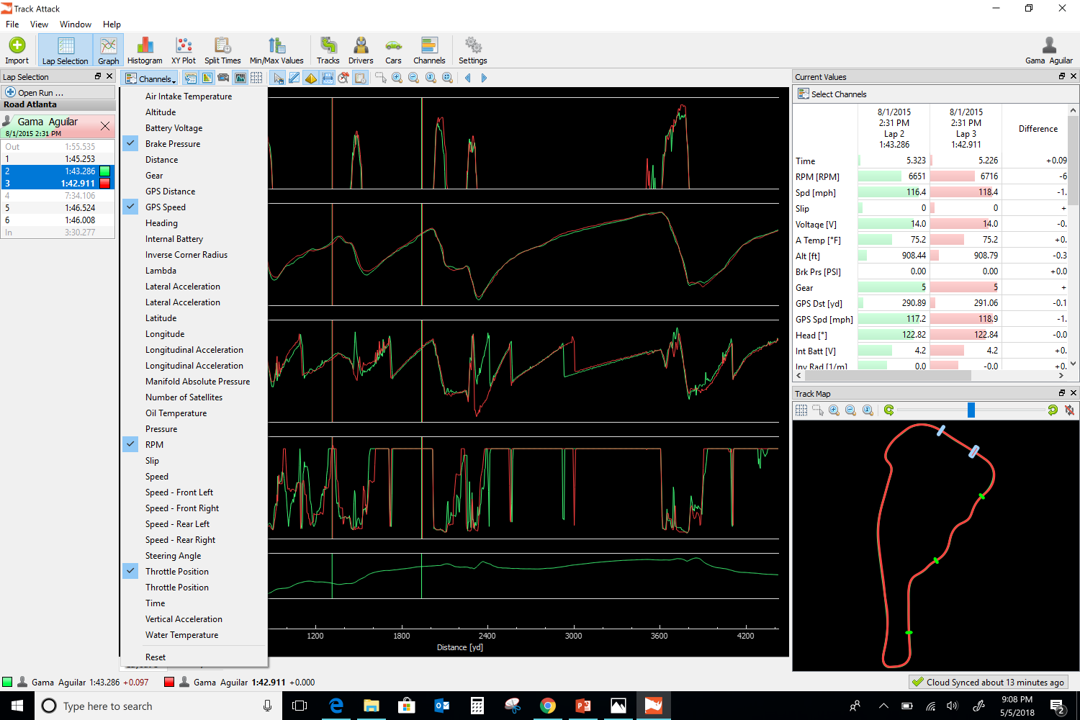Rotate the Track Map counter-clockwise

(889, 410)
